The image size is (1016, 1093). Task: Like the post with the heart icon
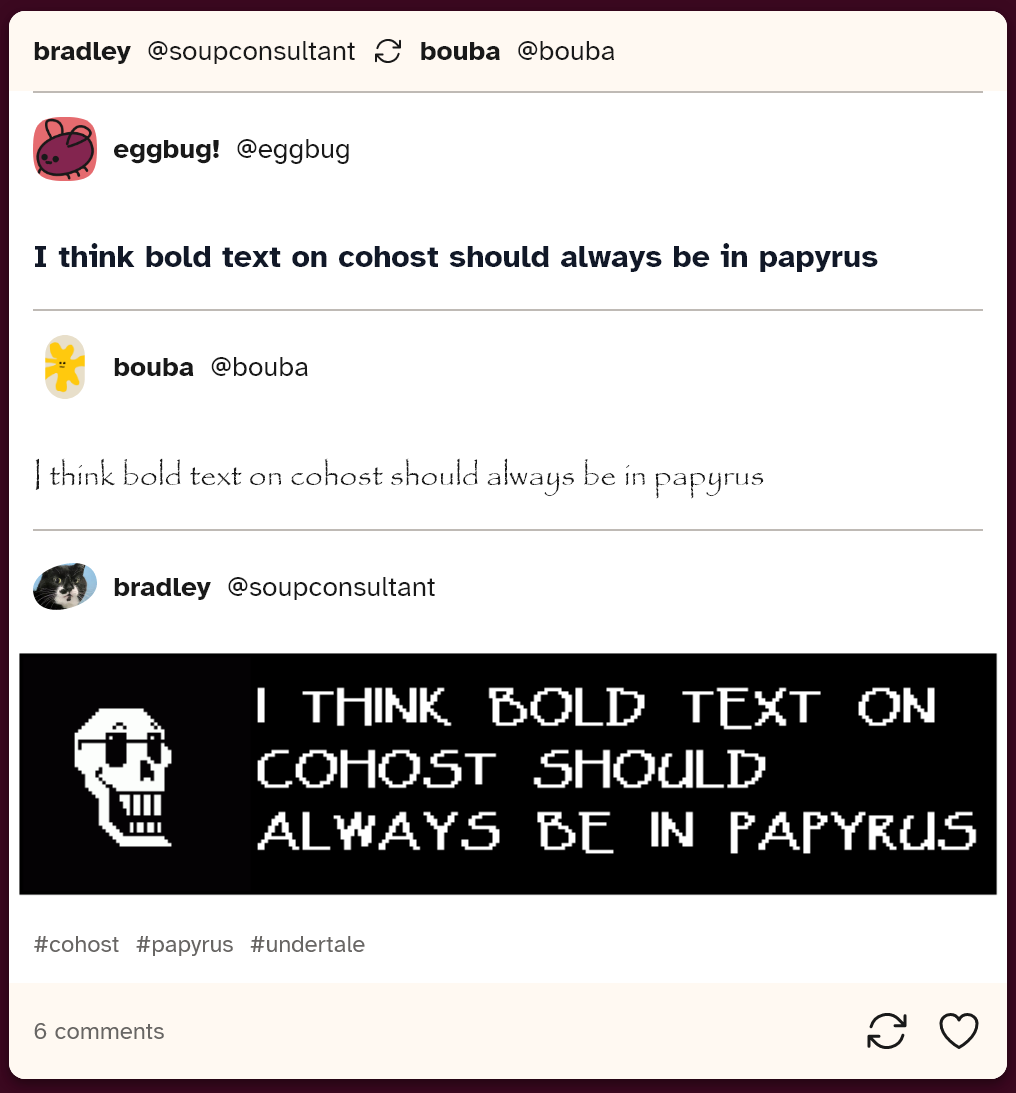pyautogui.click(x=959, y=1031)
